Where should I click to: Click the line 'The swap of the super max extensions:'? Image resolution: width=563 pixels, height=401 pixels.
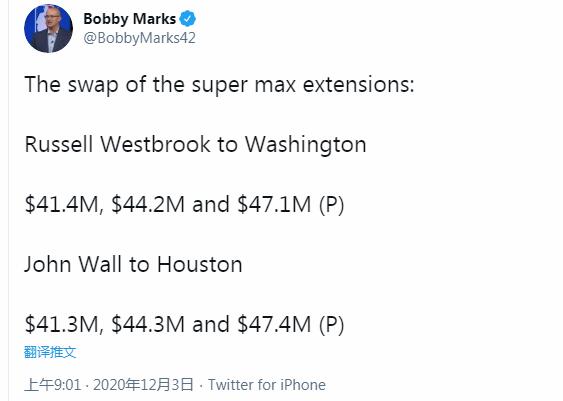click(x=219, y=85)
